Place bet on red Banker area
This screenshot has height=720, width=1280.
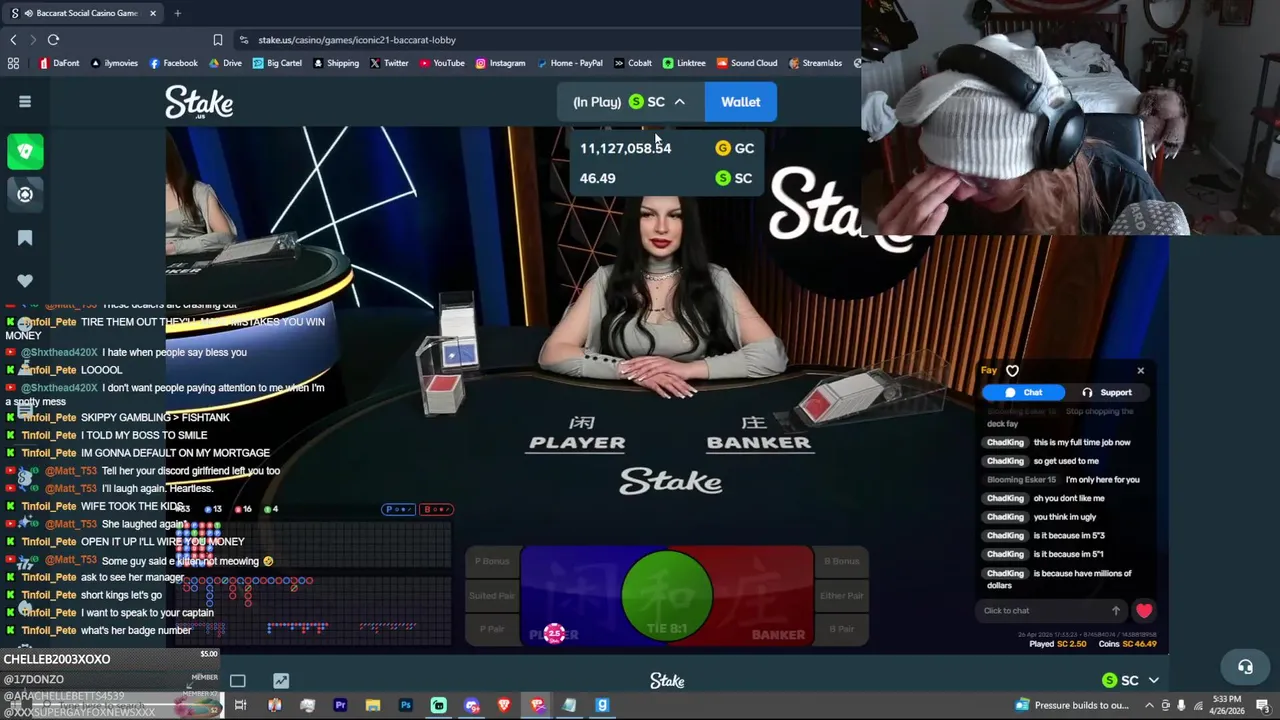pos(765,595)
